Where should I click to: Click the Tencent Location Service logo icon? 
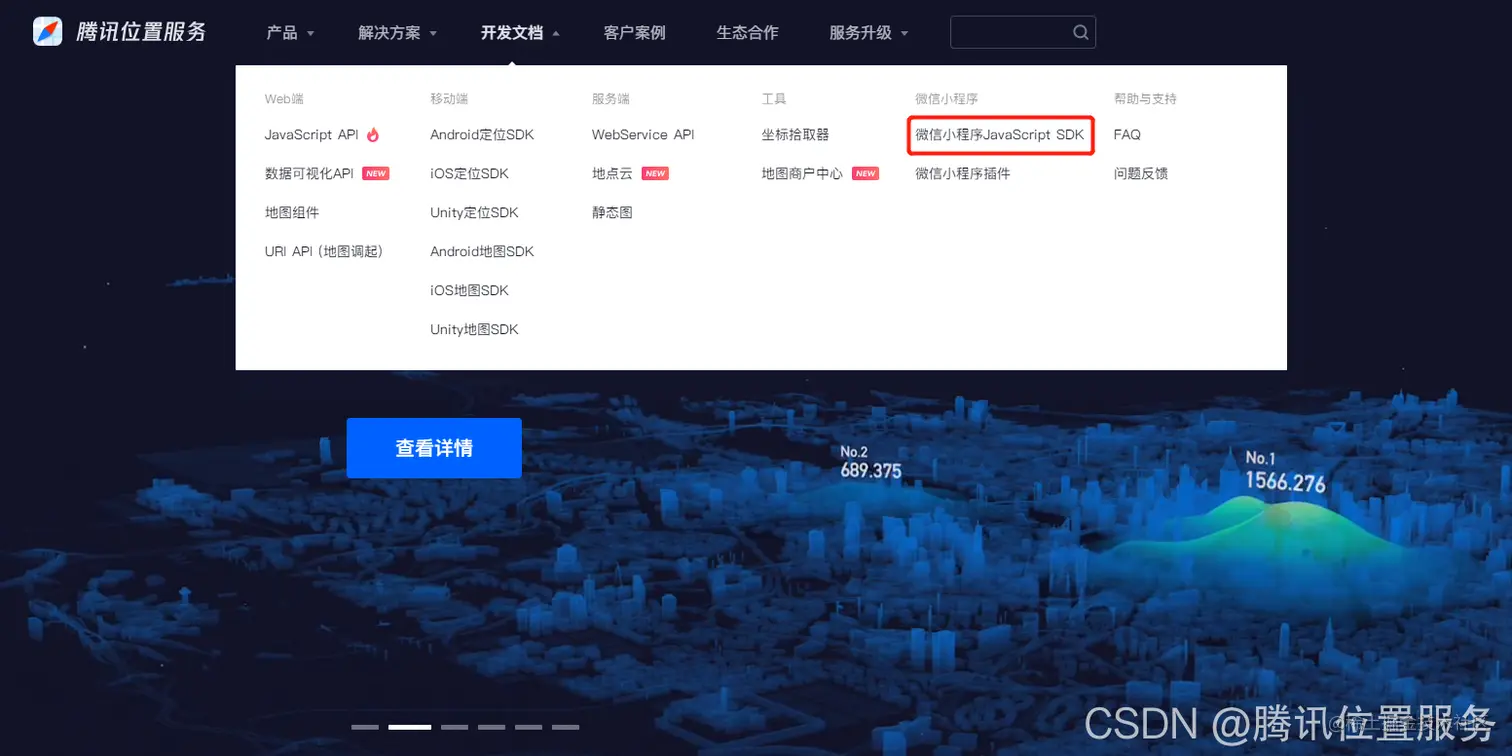point(48,32)
